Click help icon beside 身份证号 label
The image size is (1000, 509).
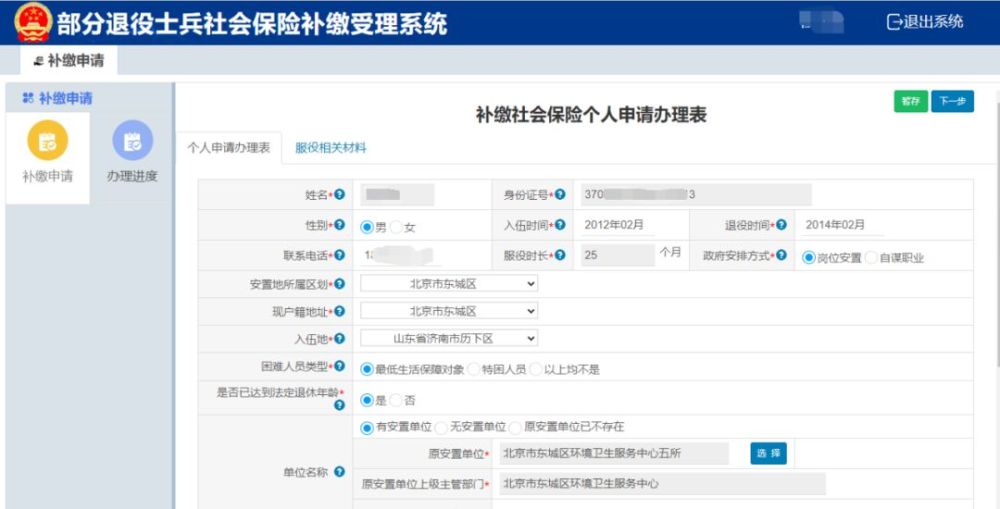point(560,194)
